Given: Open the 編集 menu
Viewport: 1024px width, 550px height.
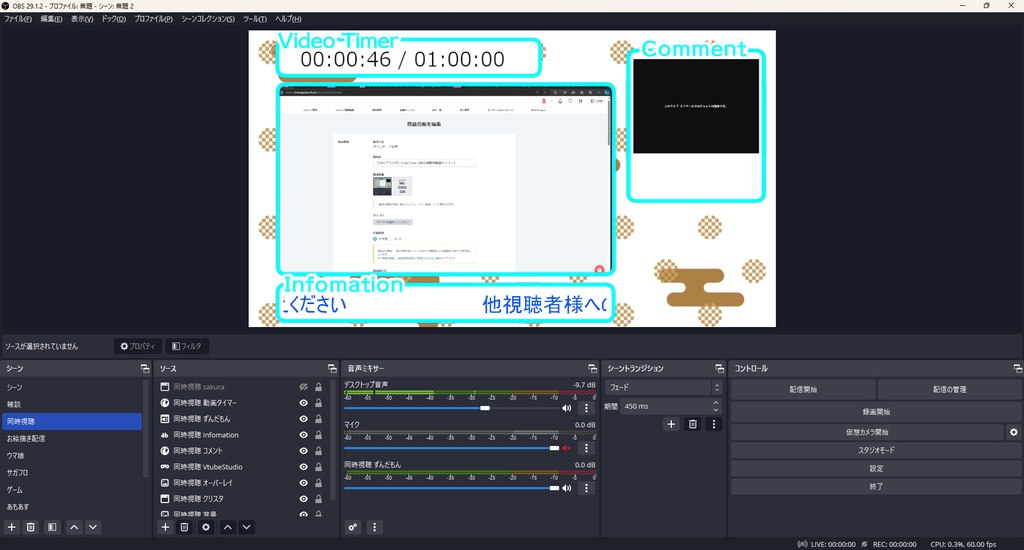Looking at the screenshot, I should coord(52,19).
